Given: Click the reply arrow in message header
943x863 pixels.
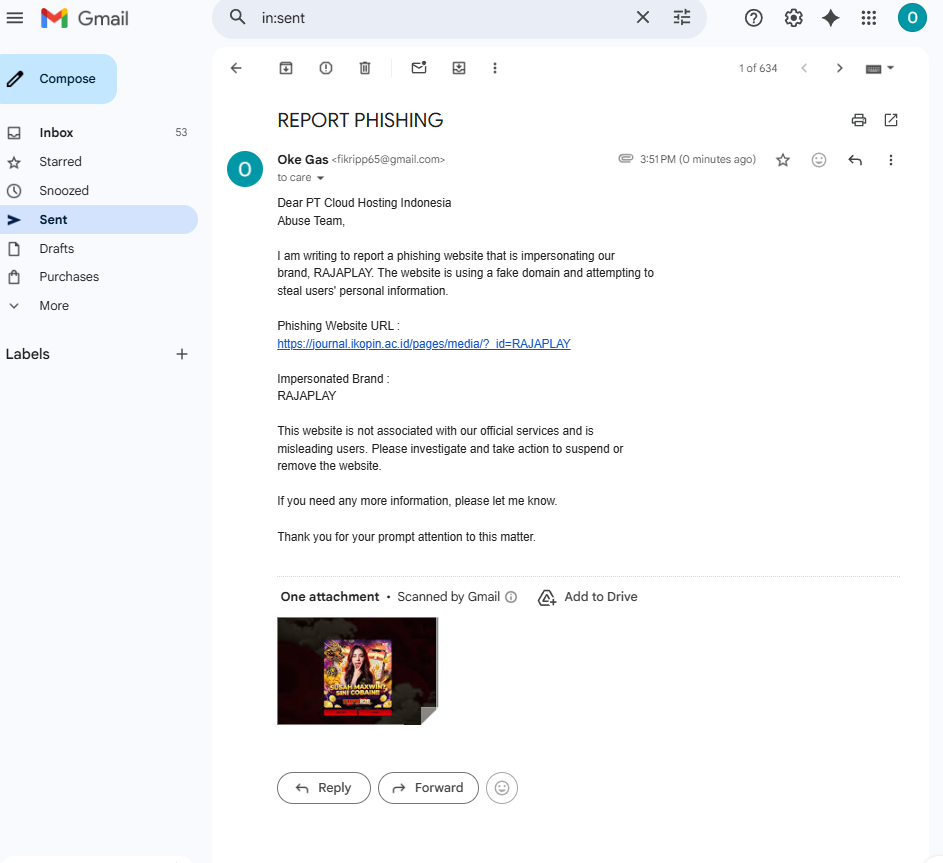Looking at the screenshot, I should point(855,160).
